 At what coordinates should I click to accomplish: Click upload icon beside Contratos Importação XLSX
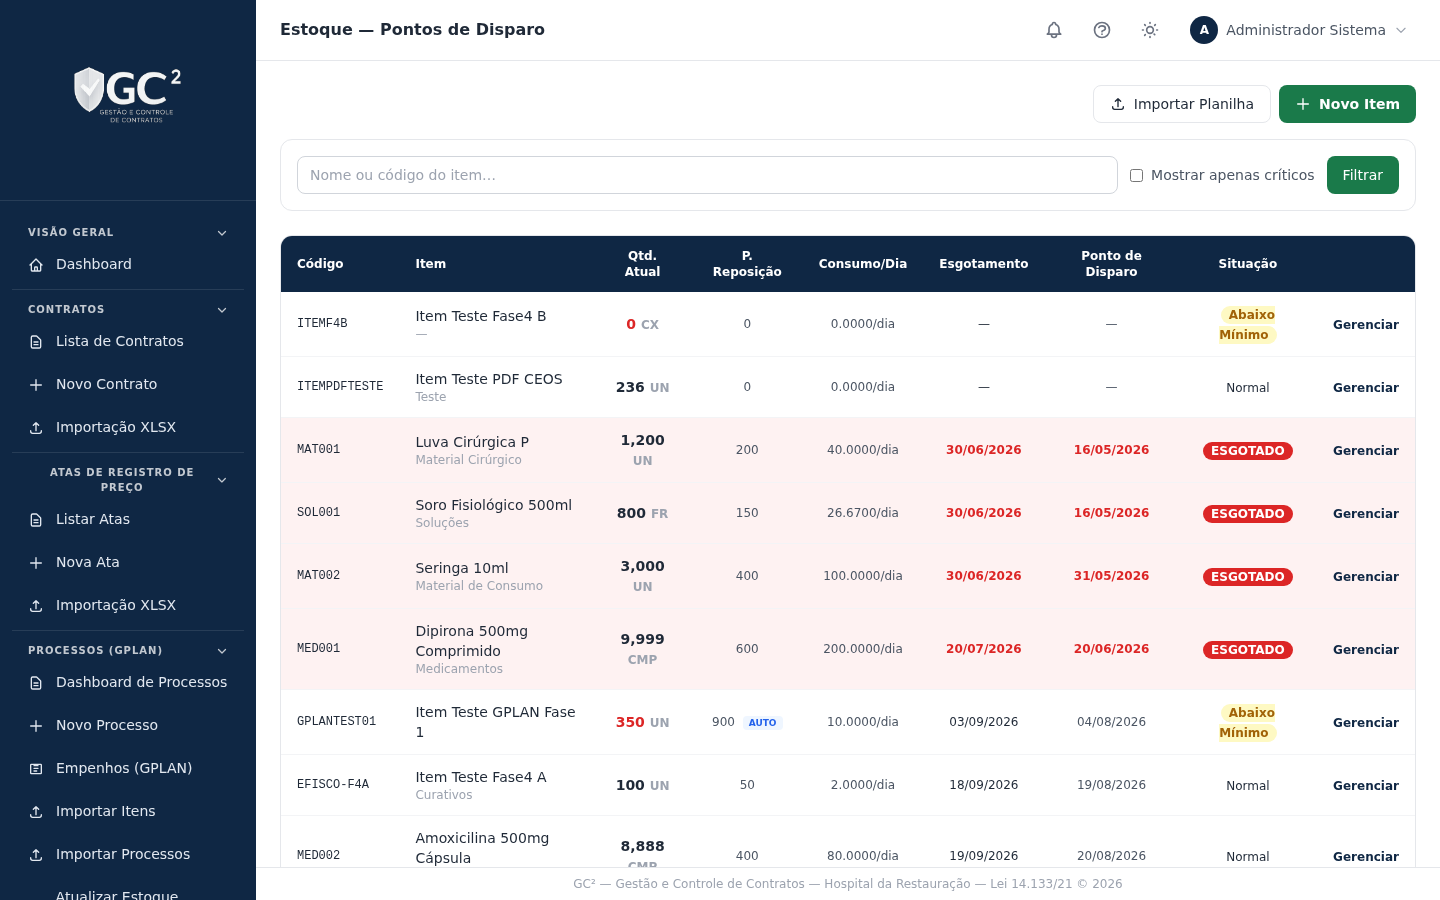[36, 428]
